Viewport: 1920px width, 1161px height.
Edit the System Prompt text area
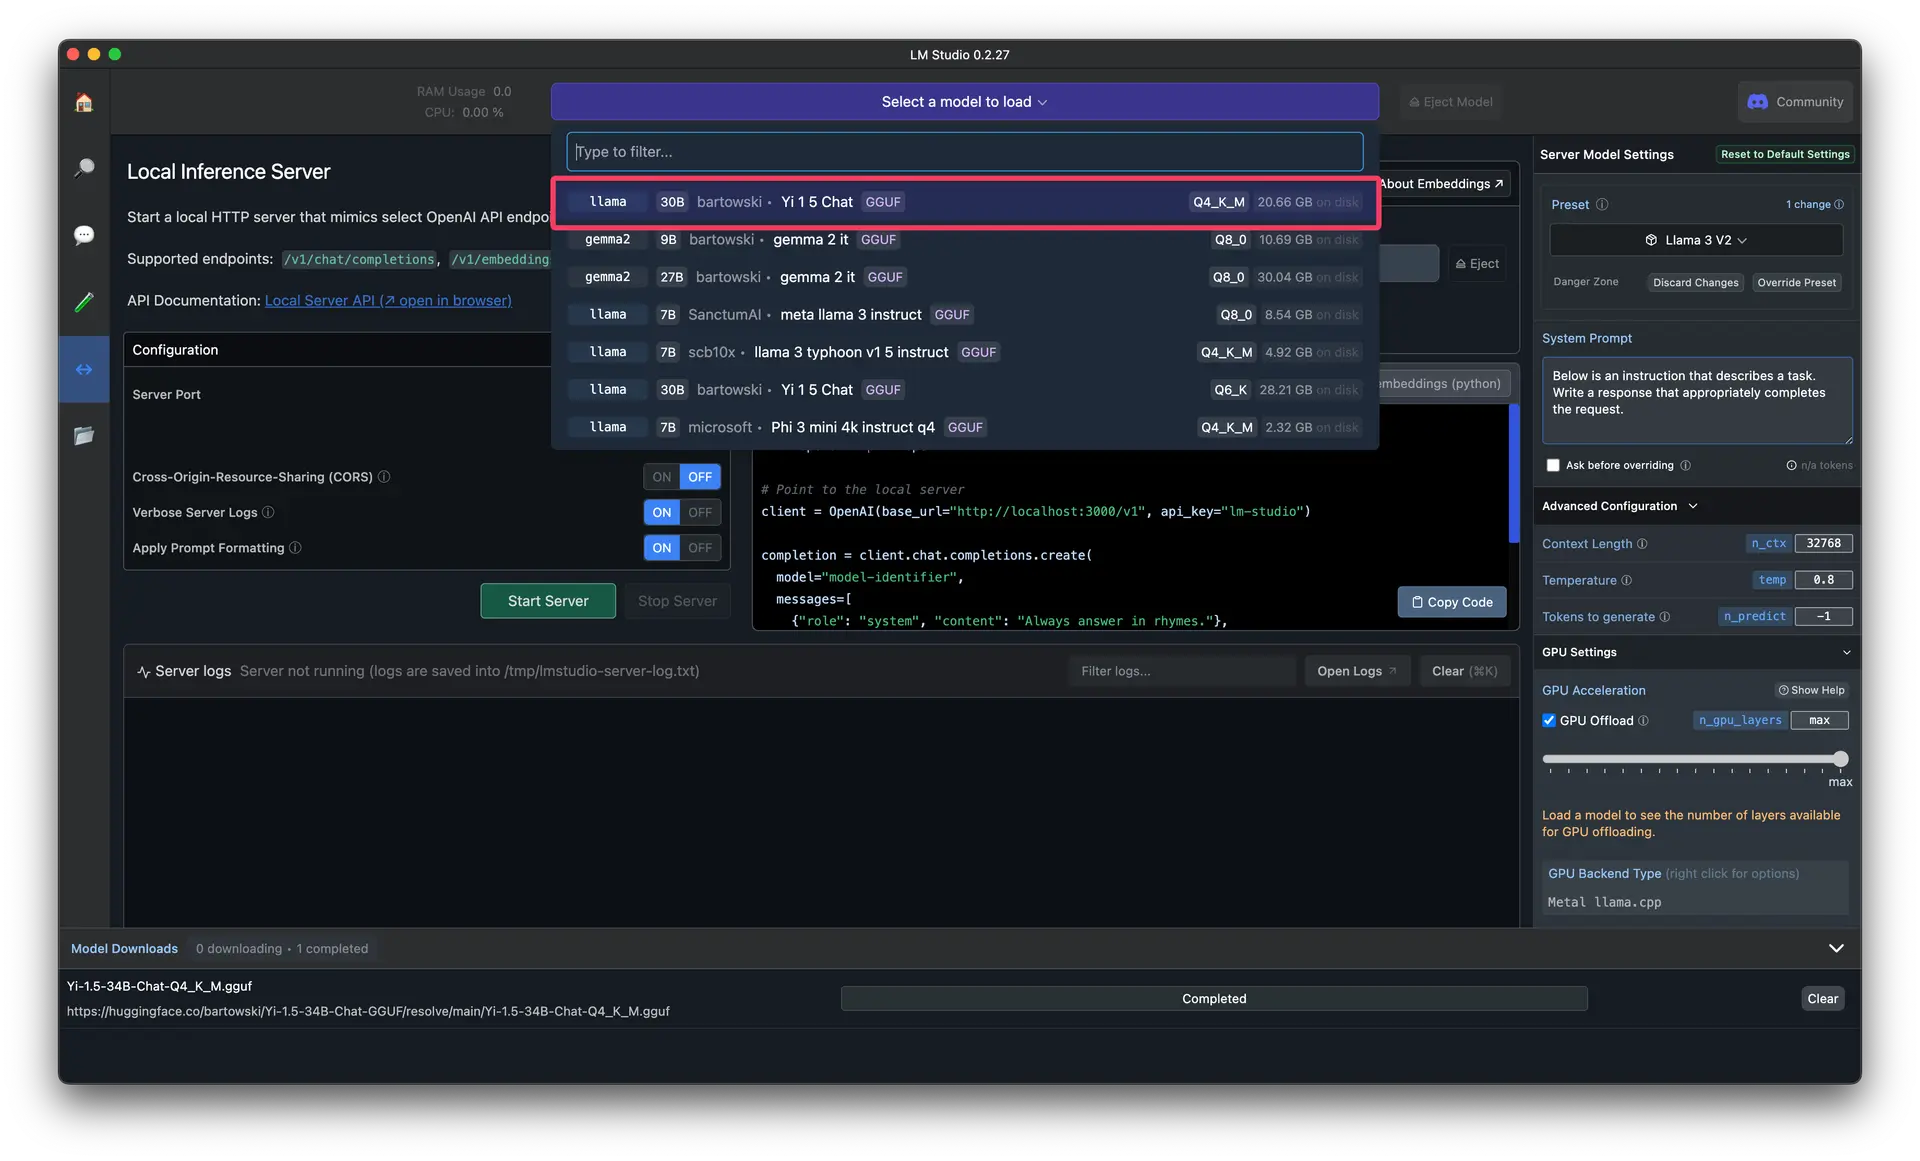1696,401
